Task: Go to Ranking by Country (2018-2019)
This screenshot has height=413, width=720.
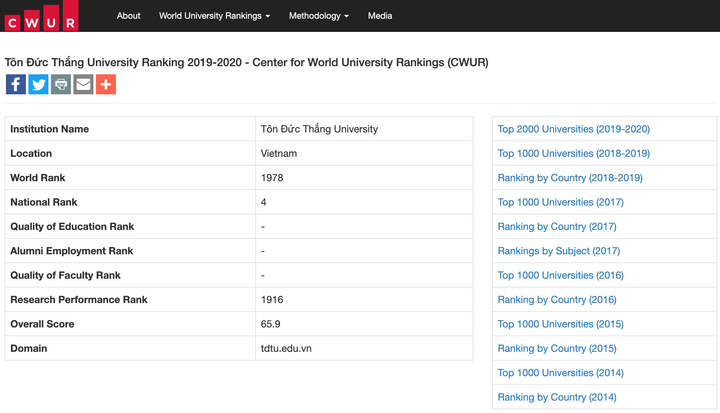Action: tap(570, 178)
